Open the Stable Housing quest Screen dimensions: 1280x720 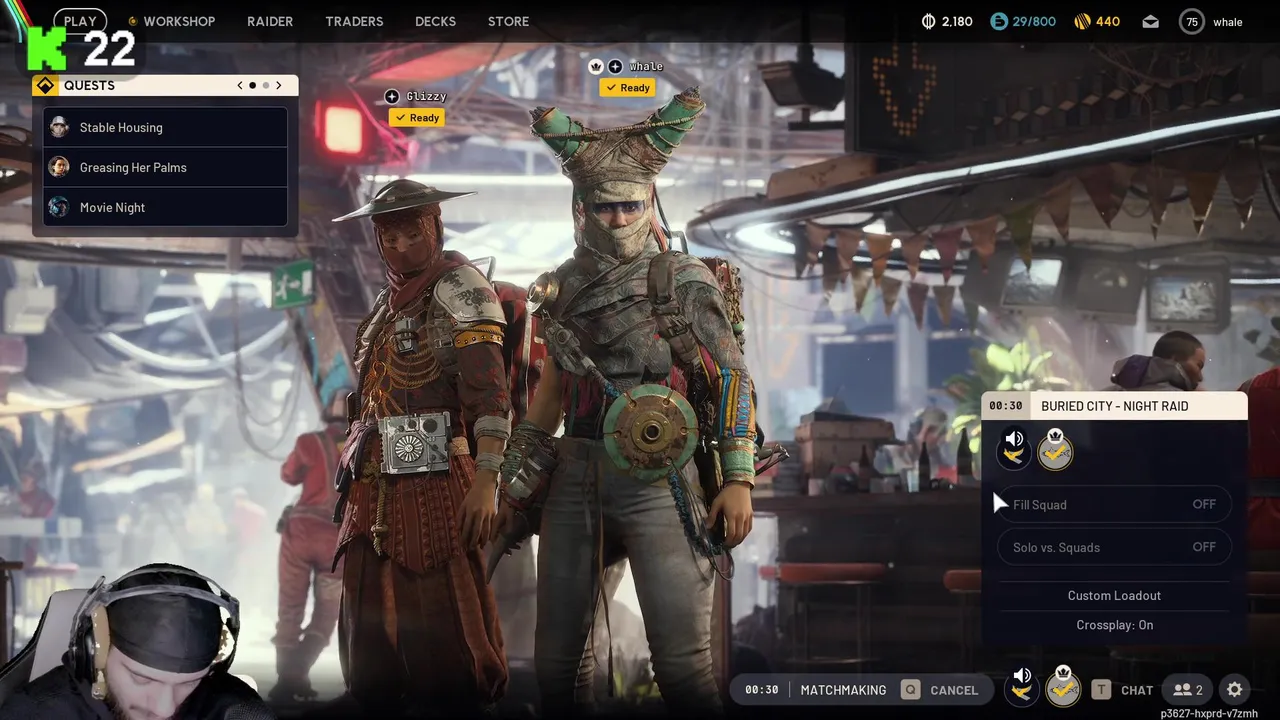point(166,127)
